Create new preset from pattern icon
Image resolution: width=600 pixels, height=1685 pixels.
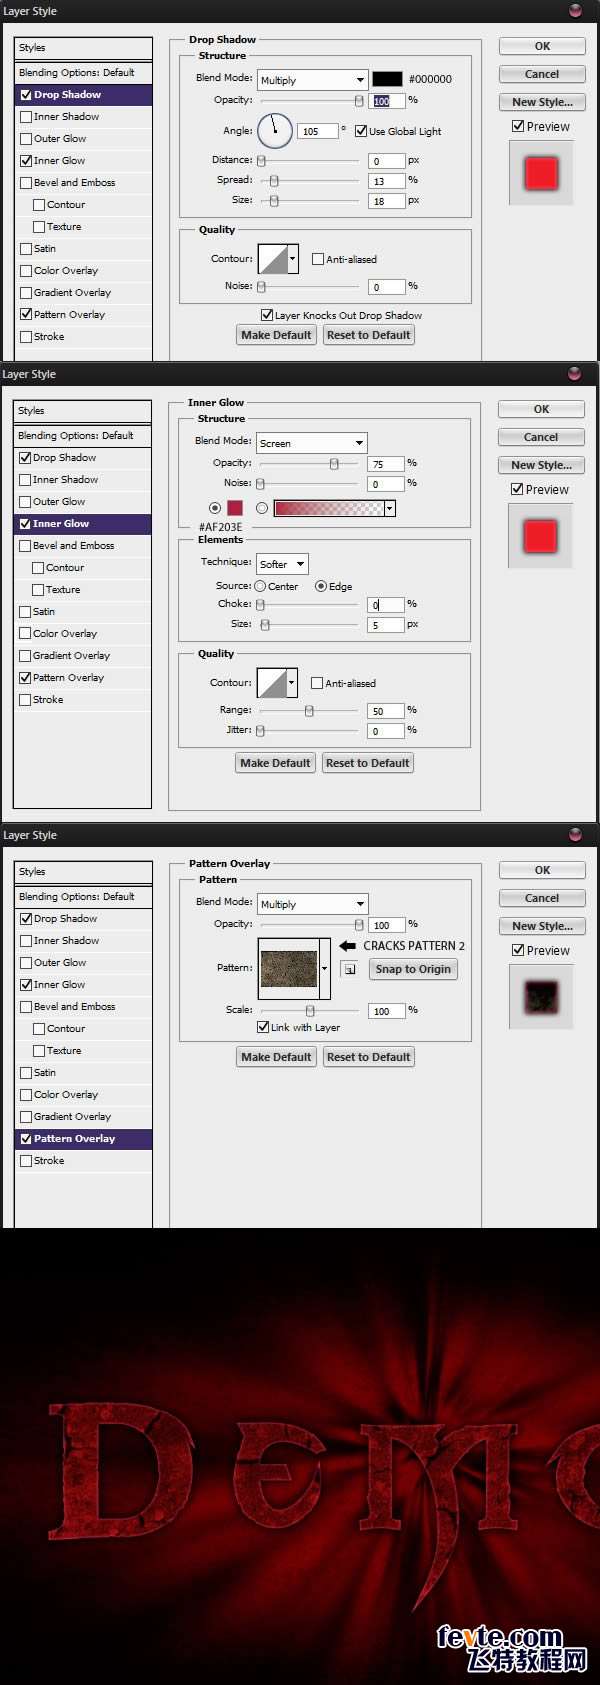tap(349, 969)
